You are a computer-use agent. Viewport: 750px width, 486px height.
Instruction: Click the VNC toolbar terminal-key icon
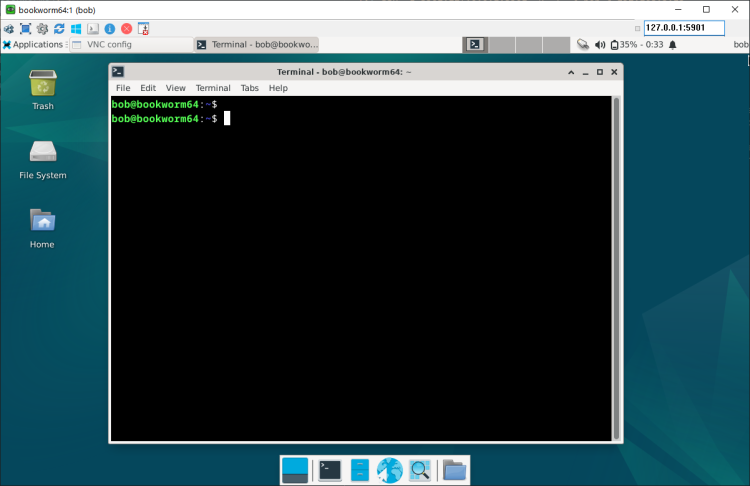93,29
